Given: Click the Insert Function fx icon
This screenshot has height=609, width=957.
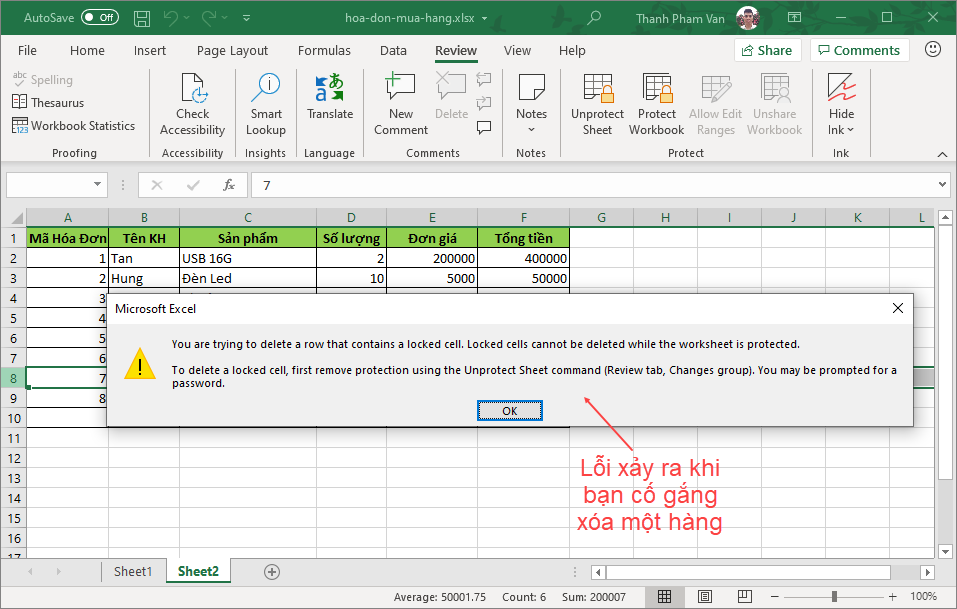Looking at the screenshot, I should pos(229,185).
